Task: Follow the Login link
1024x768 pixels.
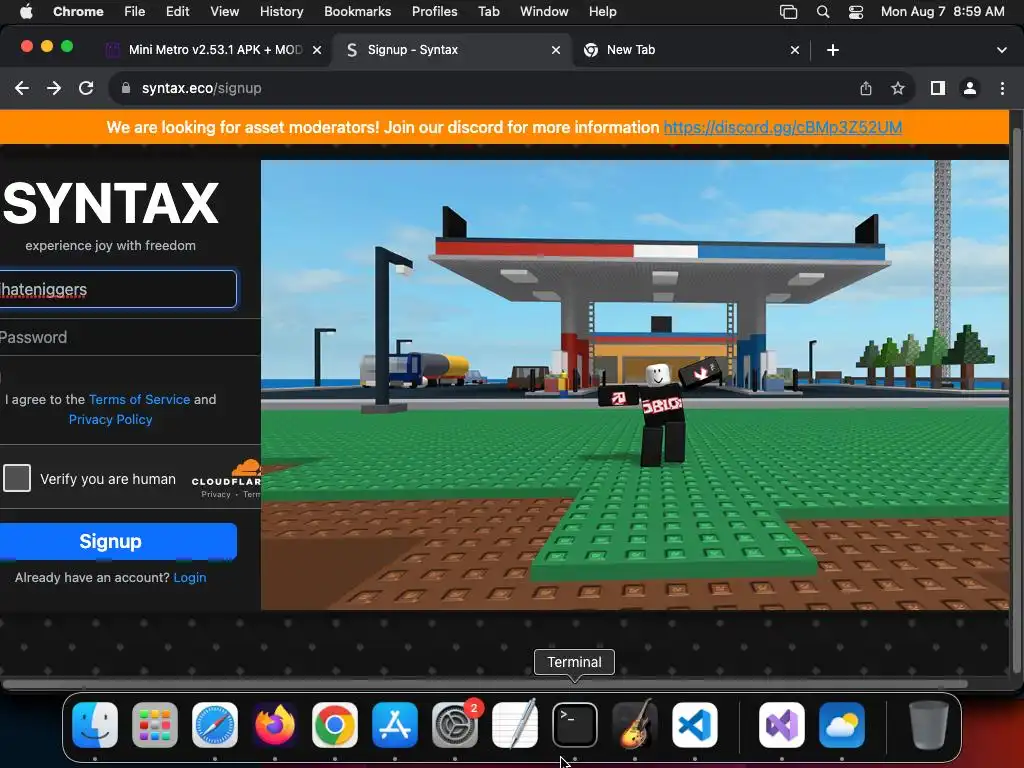Action: (189, 577)
